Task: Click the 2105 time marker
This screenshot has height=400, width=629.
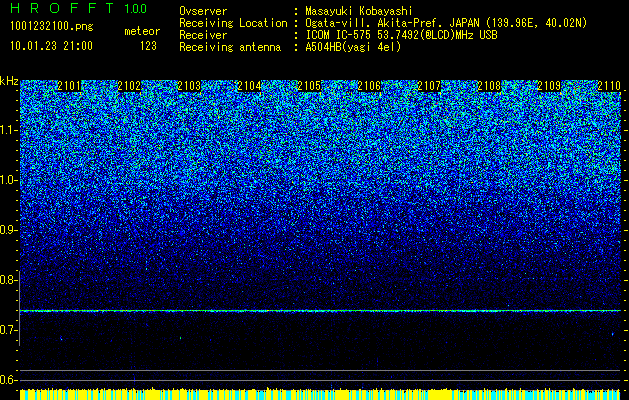Action: [309, 86]
